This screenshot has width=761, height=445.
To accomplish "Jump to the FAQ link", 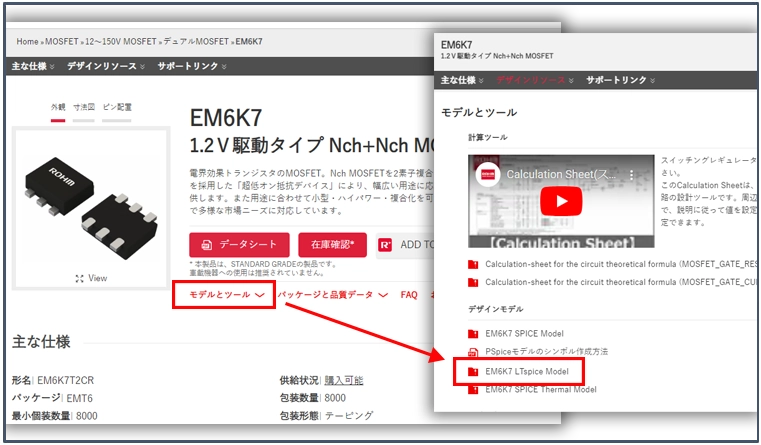I will pyautogui.click(x=409, y=295).
